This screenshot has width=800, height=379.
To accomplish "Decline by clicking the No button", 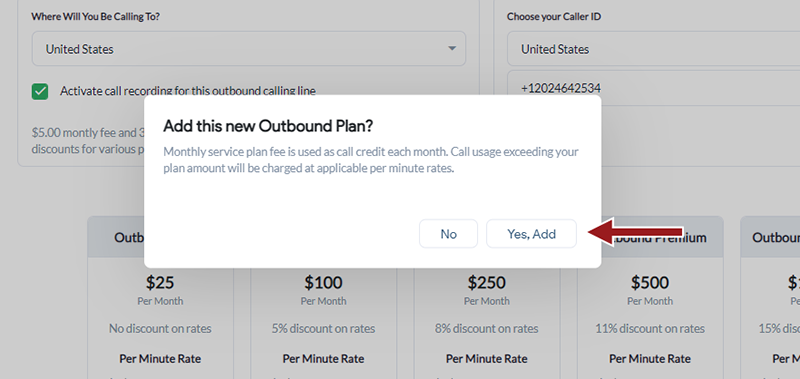I will point(448,234).
